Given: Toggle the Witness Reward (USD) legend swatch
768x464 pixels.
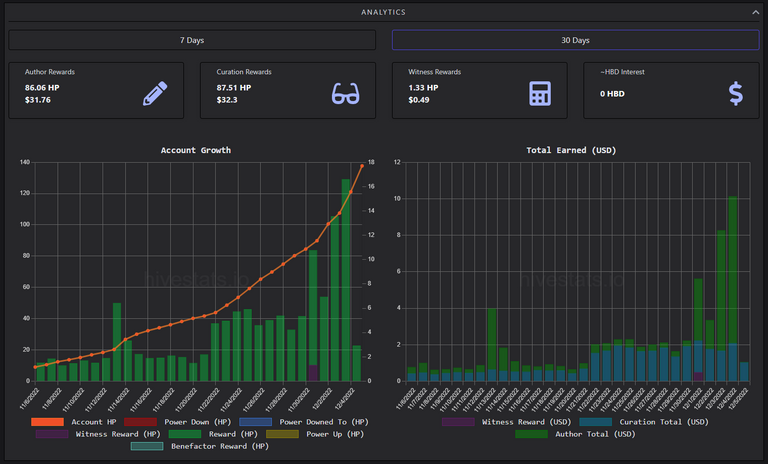Looking at the screenshot, I should 458,422.
